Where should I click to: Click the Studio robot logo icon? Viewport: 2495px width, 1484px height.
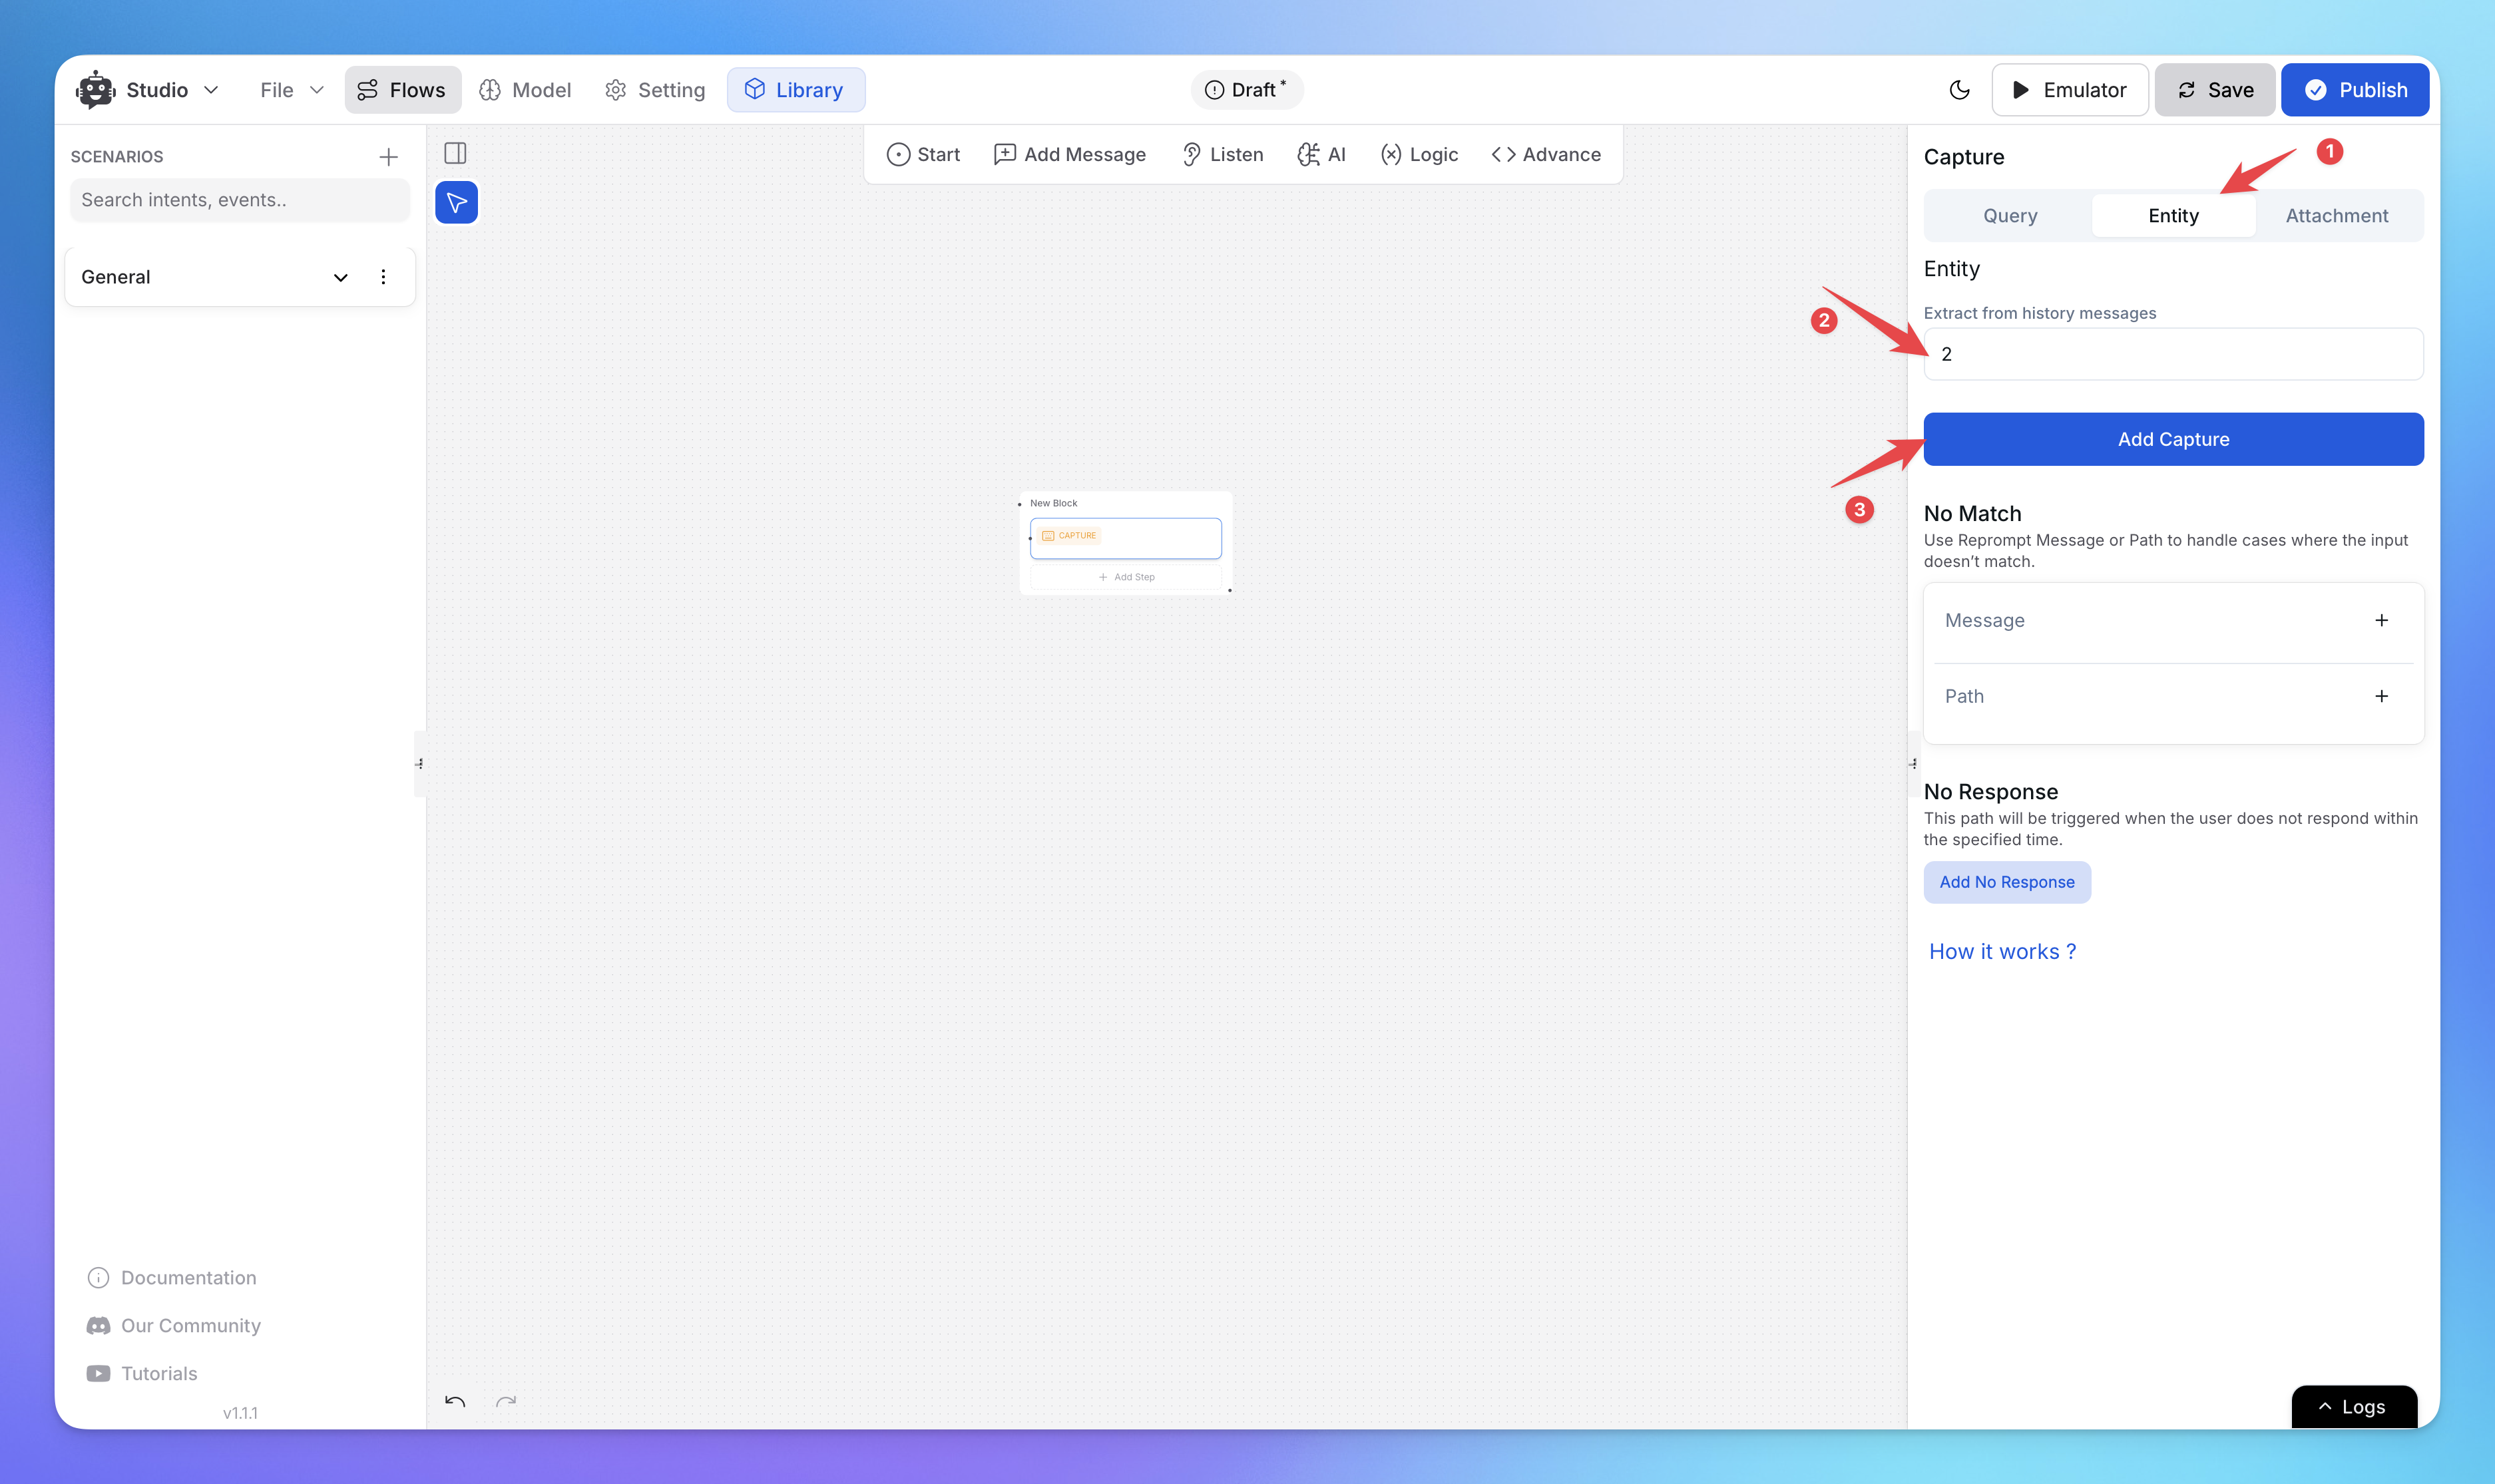click(96, 90)
